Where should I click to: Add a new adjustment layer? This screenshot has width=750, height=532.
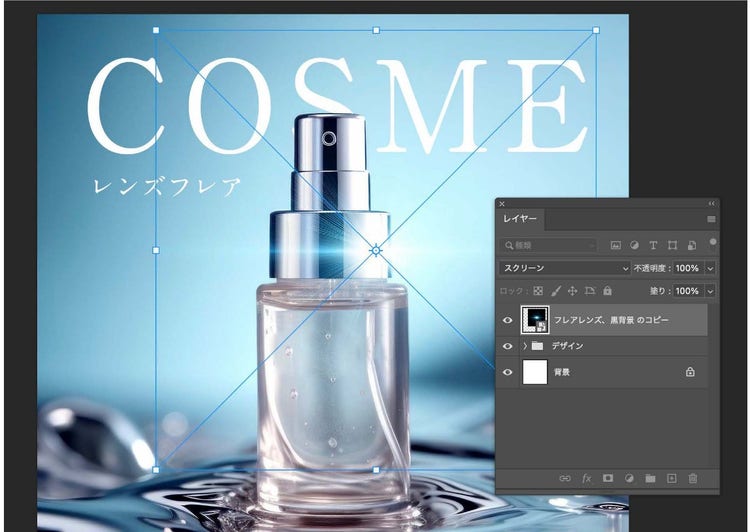pyautogui.click(x=629, y=479)
